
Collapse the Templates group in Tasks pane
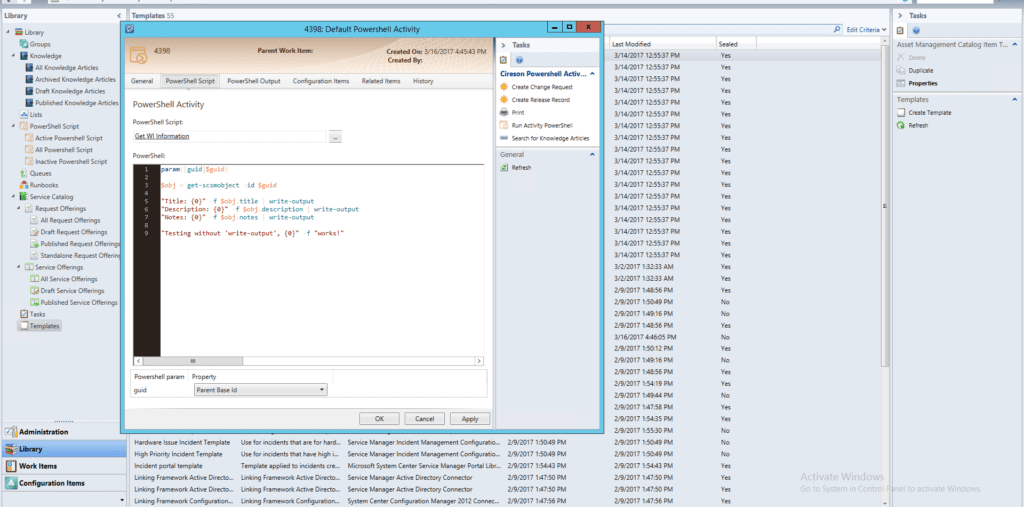coord(1014,99)
